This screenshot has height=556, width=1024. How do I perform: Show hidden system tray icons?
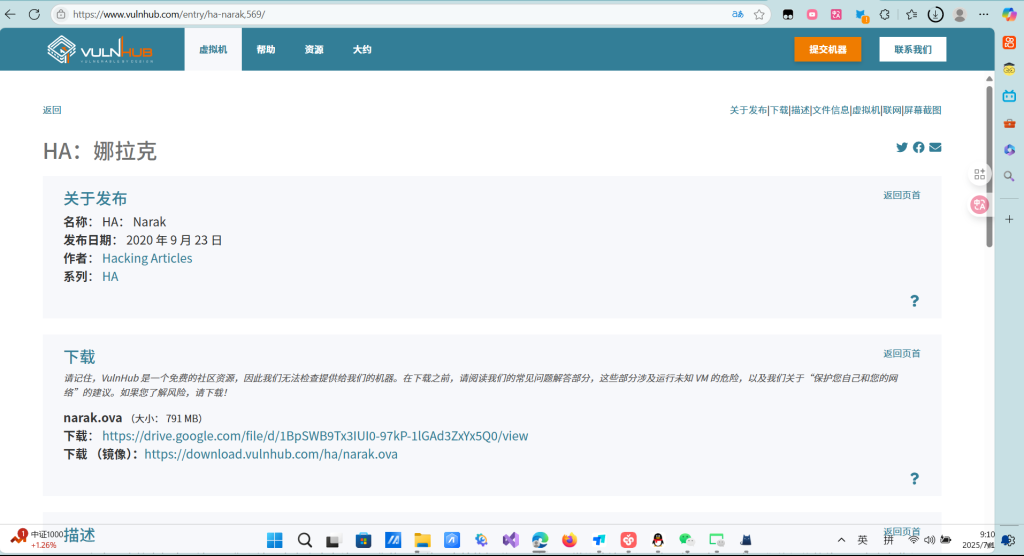coord(840,540)
